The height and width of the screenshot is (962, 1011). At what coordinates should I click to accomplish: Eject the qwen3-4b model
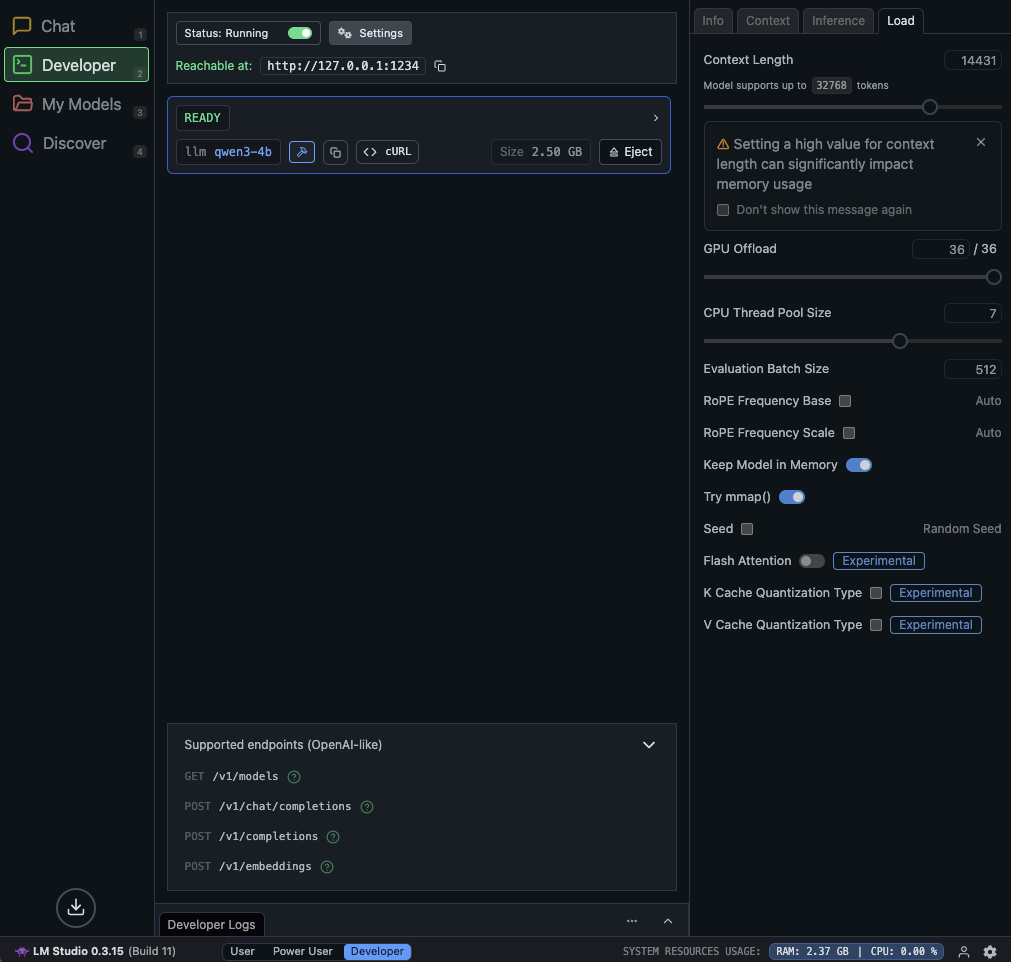coord(630,152)
